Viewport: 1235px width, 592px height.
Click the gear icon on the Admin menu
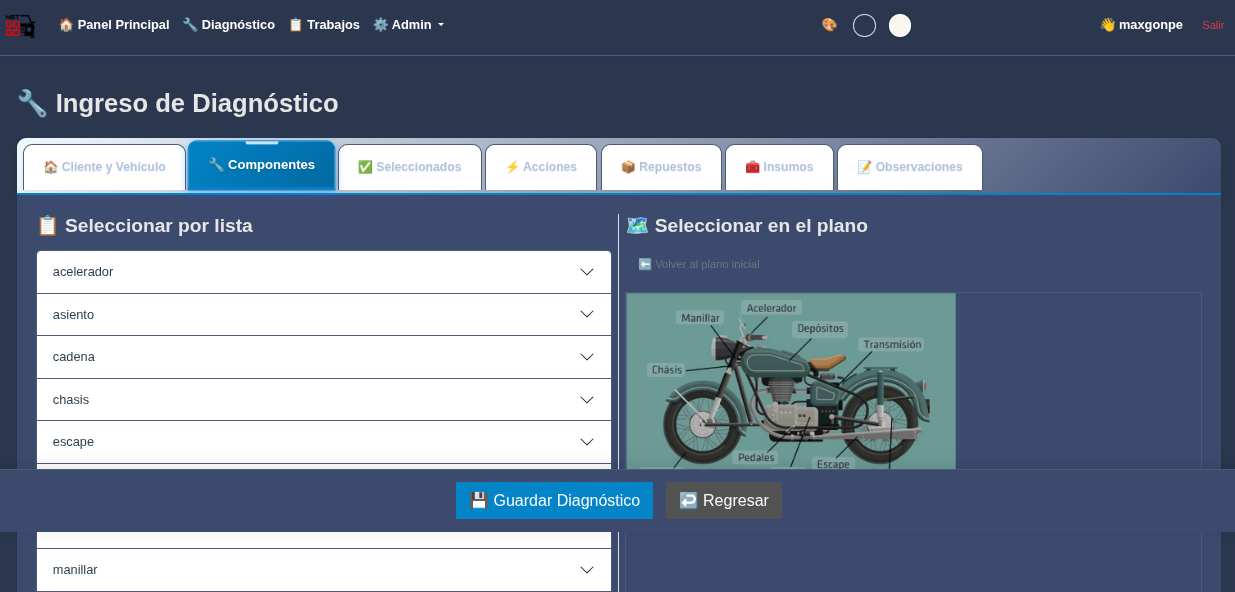(x=383, y=24)
